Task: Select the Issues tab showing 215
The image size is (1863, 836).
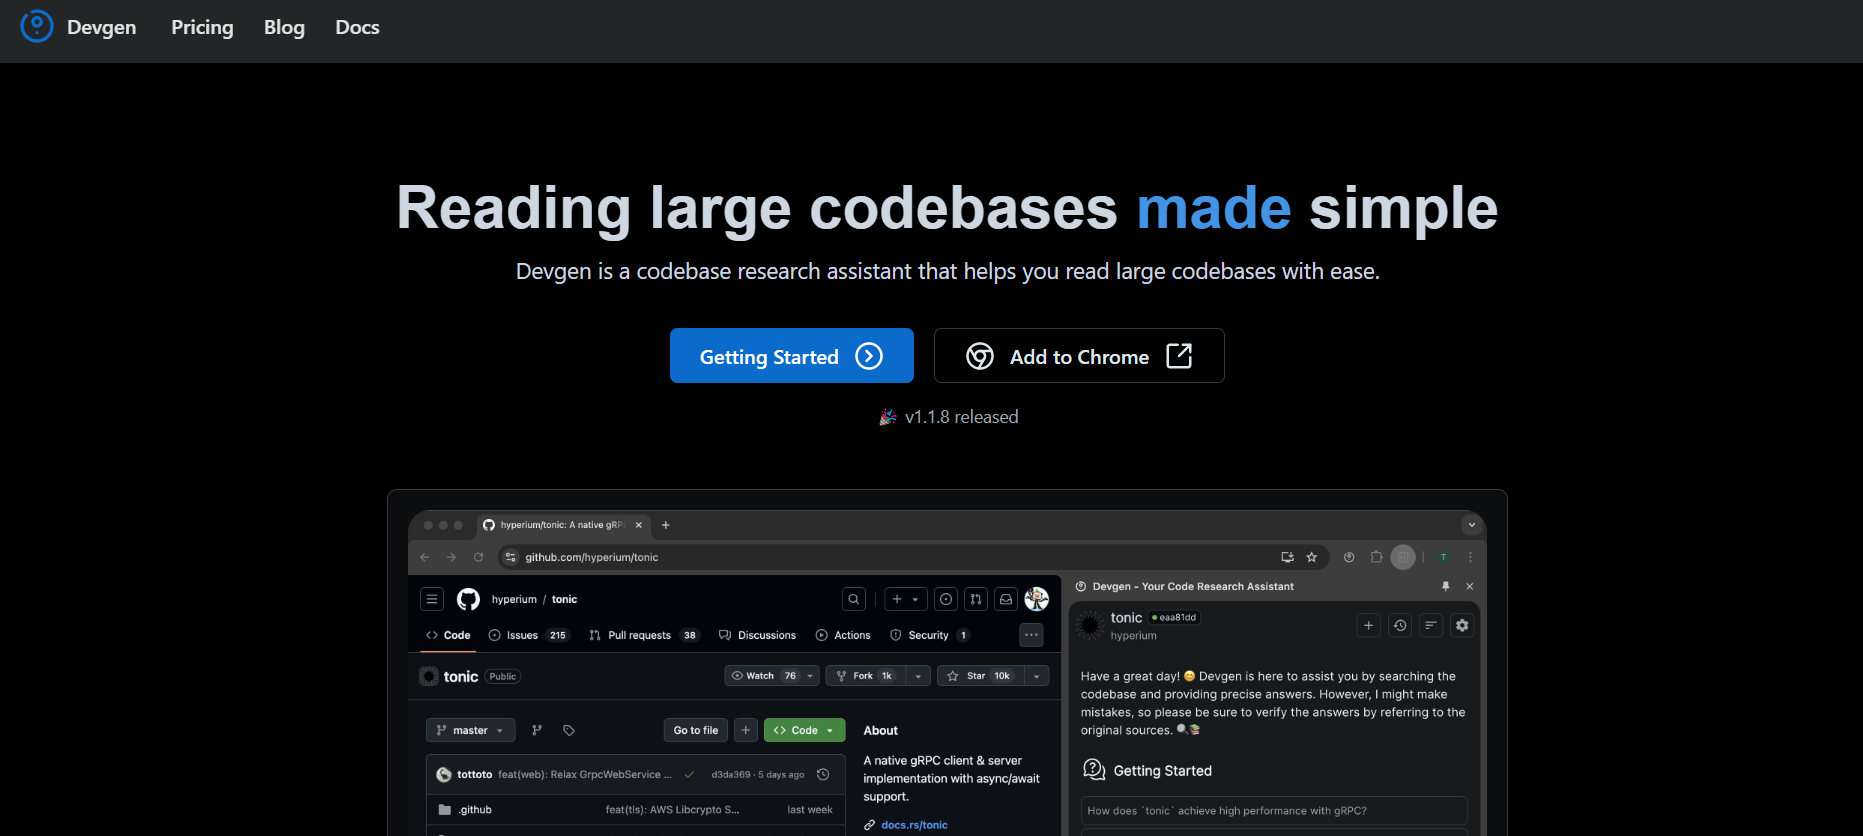Action: coord(528,635)
